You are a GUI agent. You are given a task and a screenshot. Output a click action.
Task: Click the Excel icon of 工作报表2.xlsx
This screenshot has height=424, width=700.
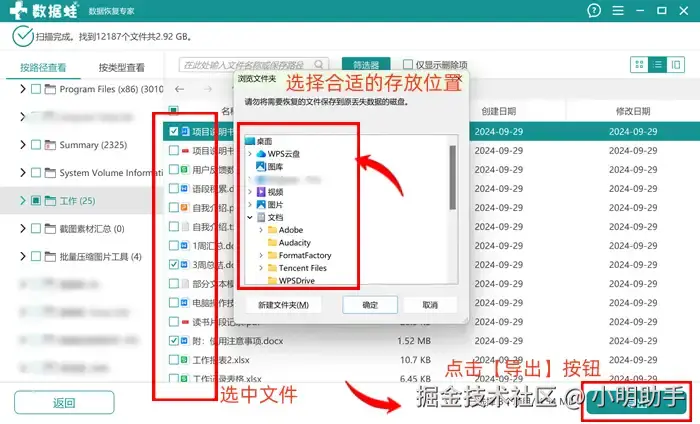184,359
